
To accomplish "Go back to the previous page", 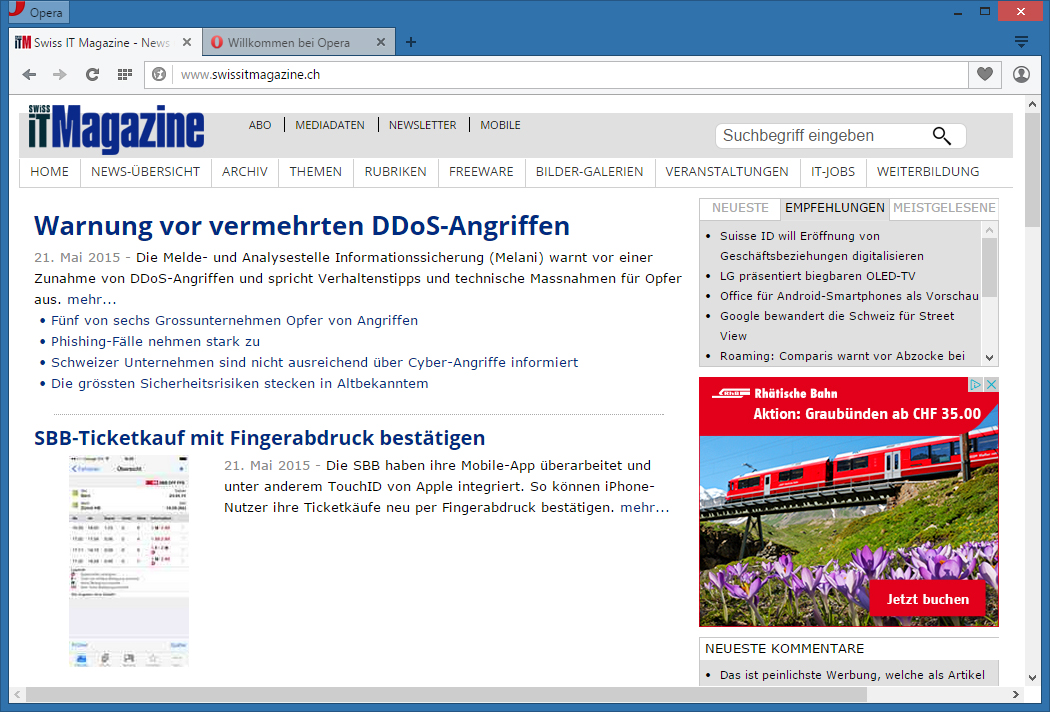I will [29, 74].
